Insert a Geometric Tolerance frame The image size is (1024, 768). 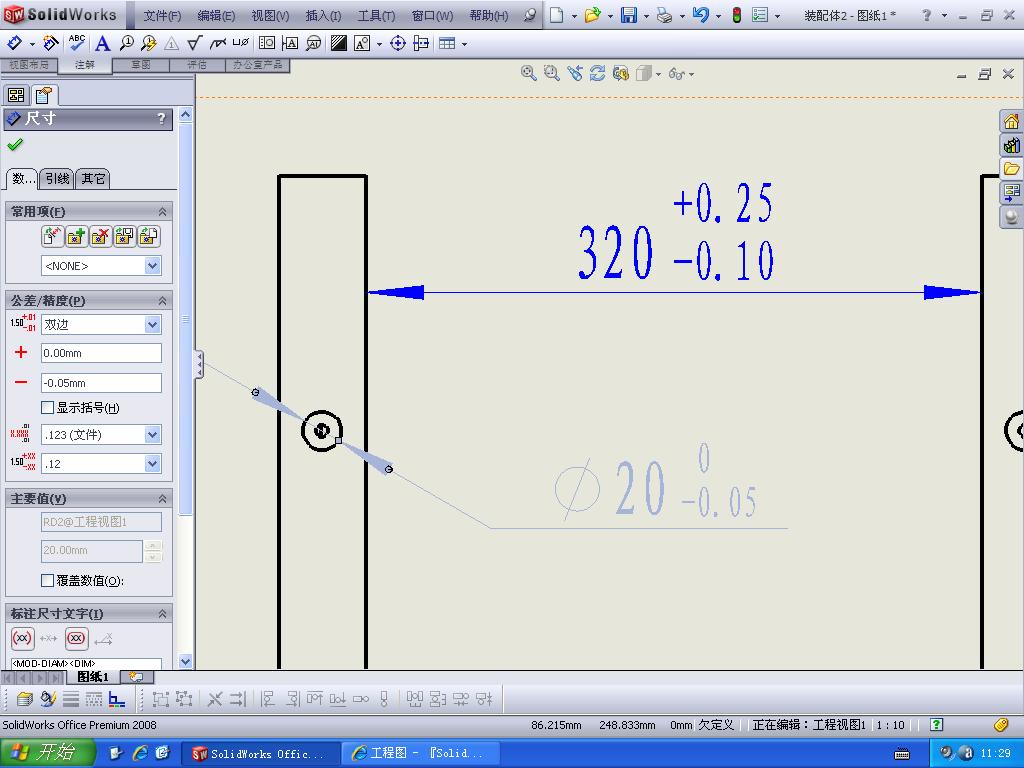(x=267, y=43)
